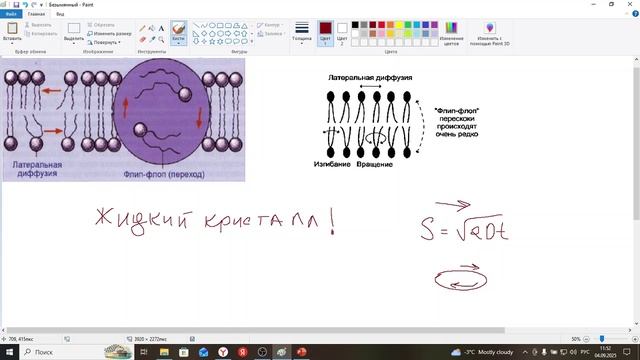The height and width of the screenshot is (360, 640).
Task: Click Zoom out minus button in status bar
Action: pos(587,339)
